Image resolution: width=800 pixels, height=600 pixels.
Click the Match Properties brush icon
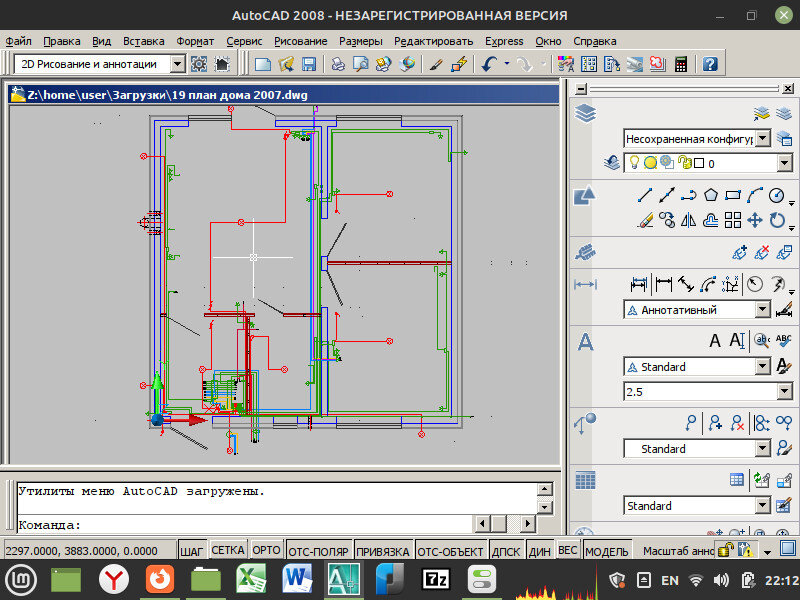436,64
